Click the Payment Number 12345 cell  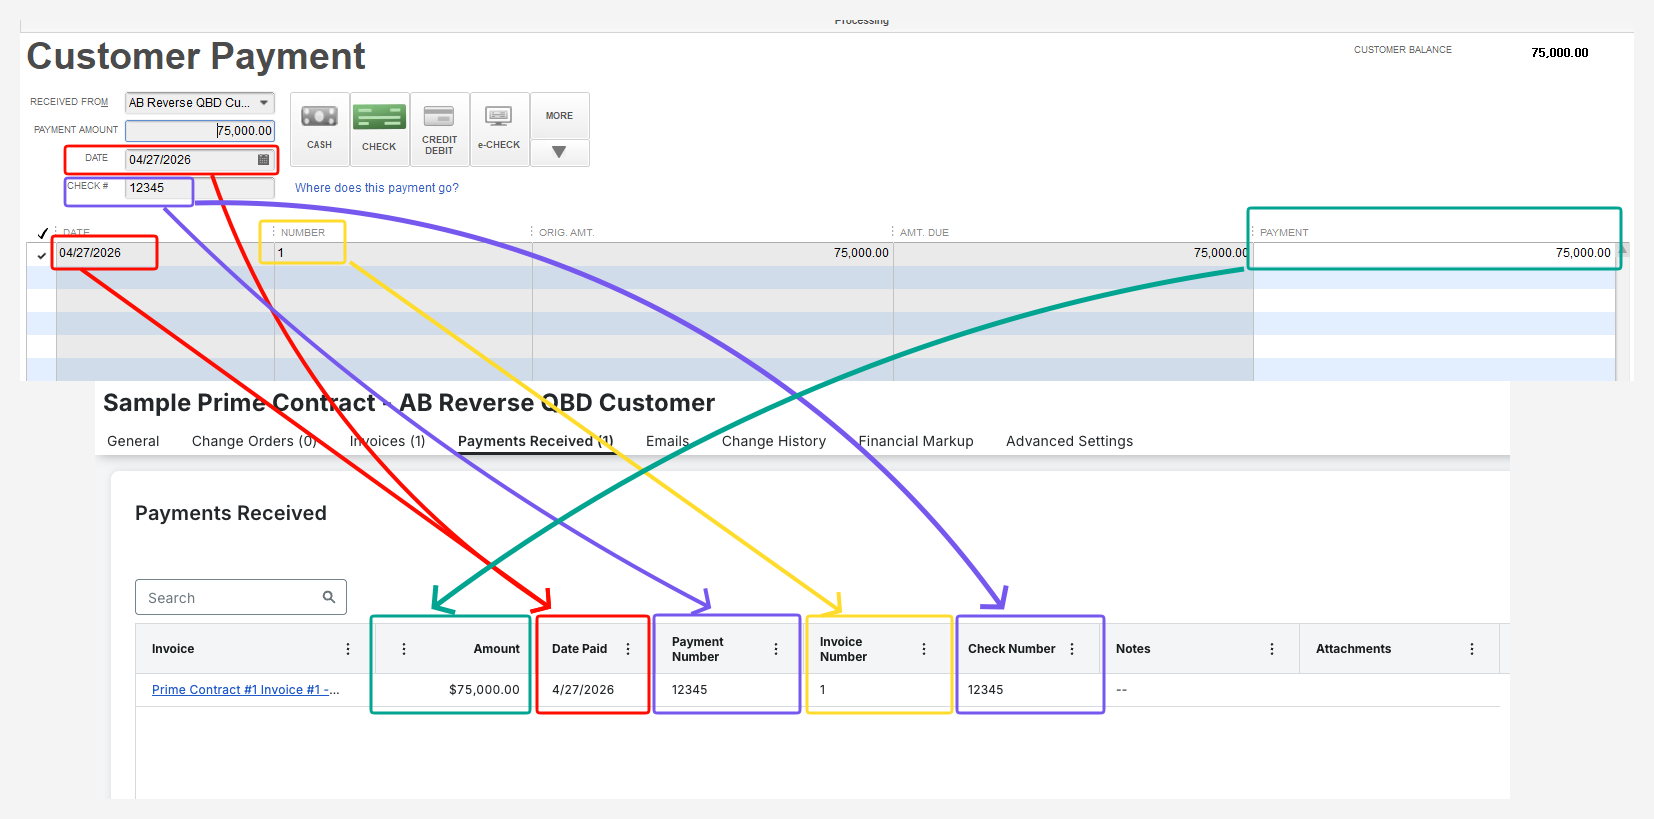[x=727, y=690]
